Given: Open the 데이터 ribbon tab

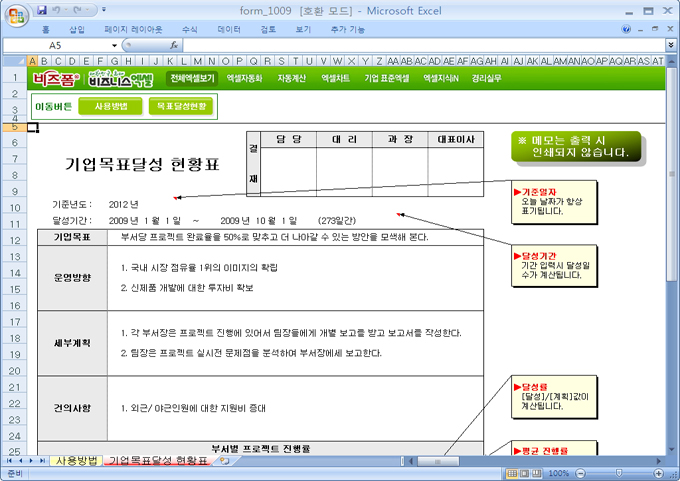Looking at the screenshot, I should click(229, 29).
